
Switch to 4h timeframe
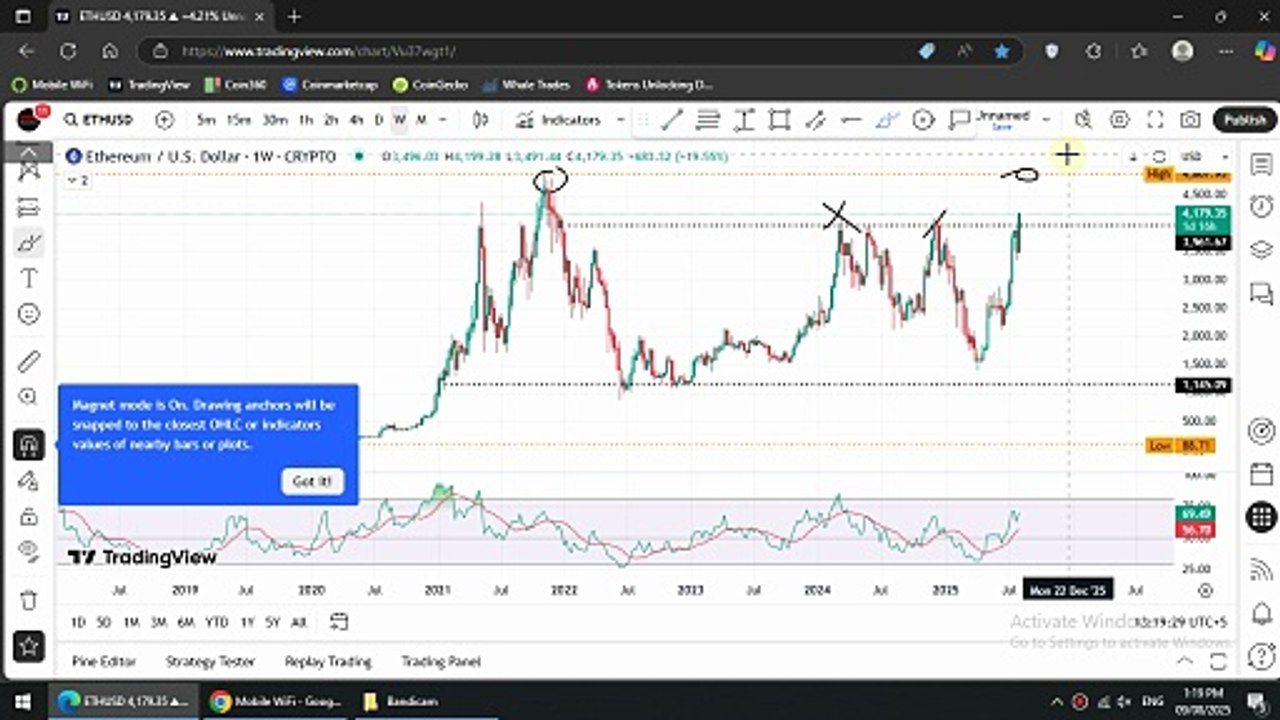tap(356, 120)
